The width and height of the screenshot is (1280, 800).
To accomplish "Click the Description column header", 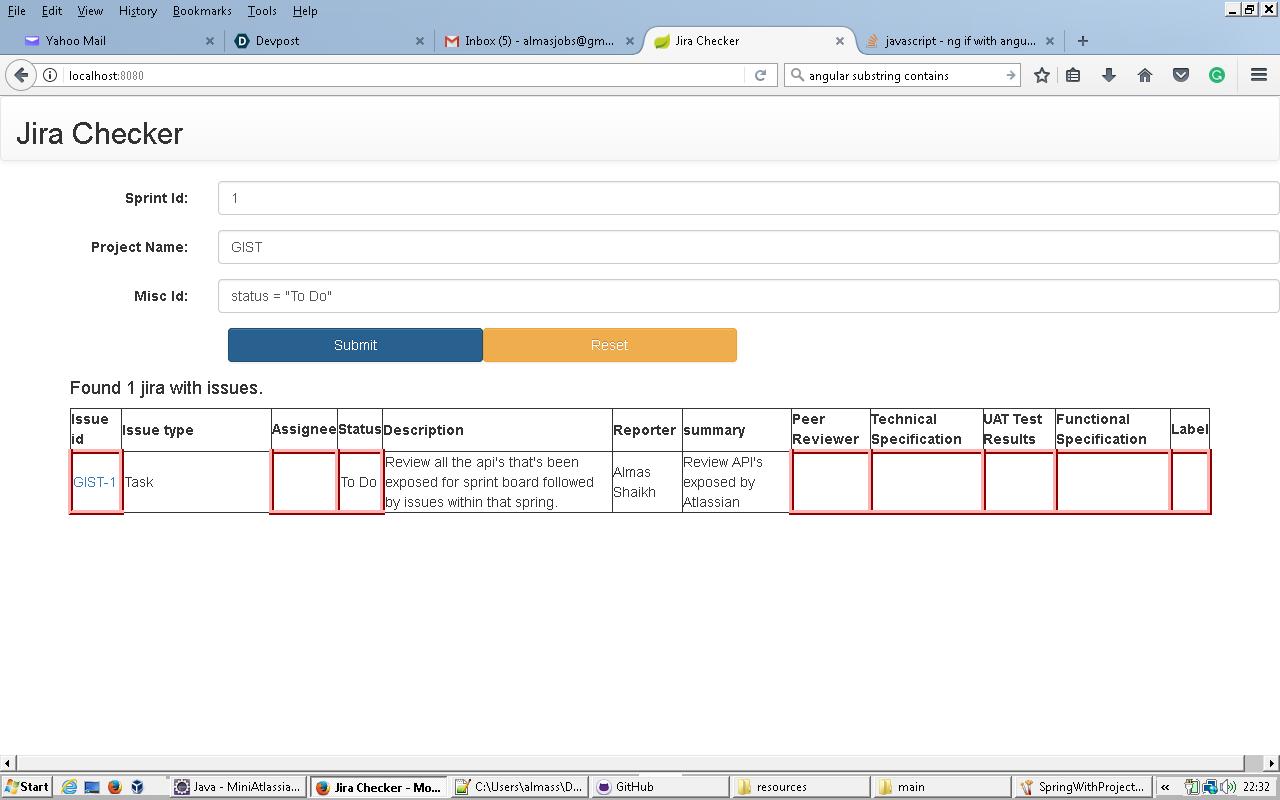I will [x=497, y=430].
